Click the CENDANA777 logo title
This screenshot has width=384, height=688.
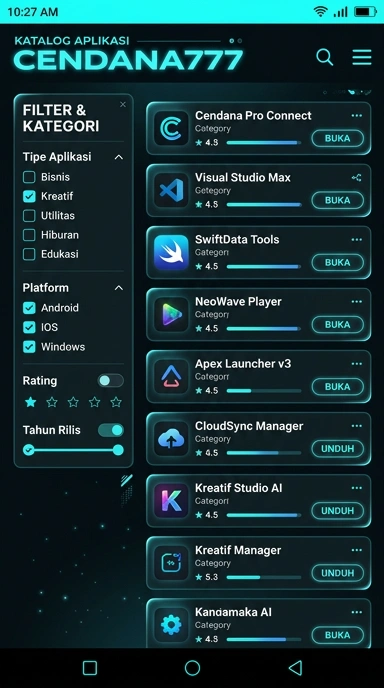click(x=128, y=61)
